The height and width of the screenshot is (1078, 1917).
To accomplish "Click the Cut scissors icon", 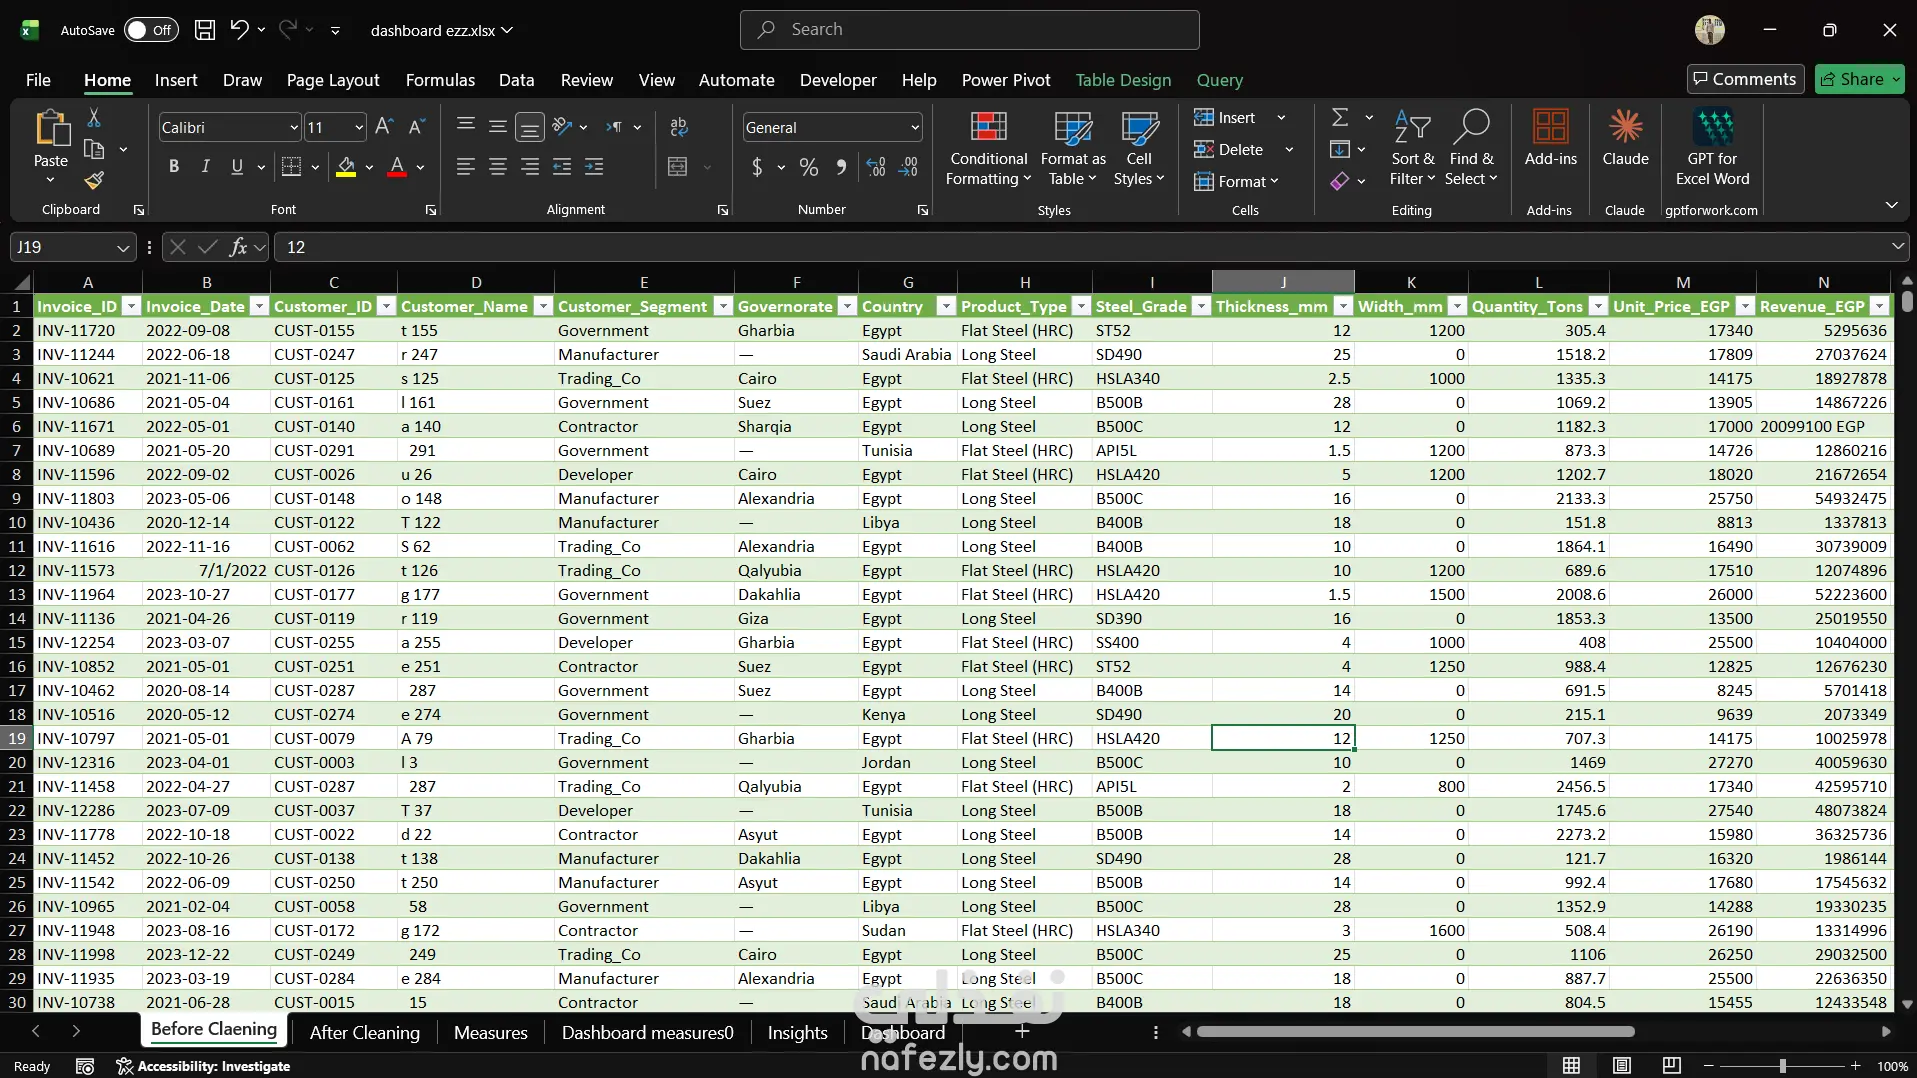I will point(94,118).
